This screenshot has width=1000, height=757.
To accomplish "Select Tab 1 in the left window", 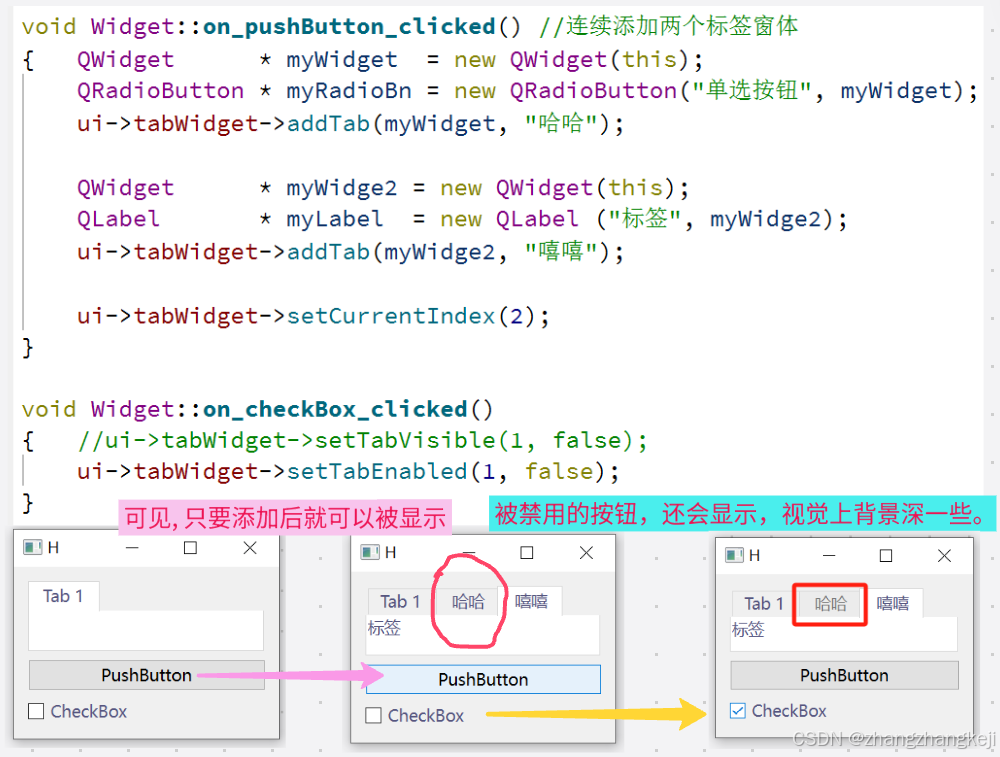I will [x=63, y=596].
